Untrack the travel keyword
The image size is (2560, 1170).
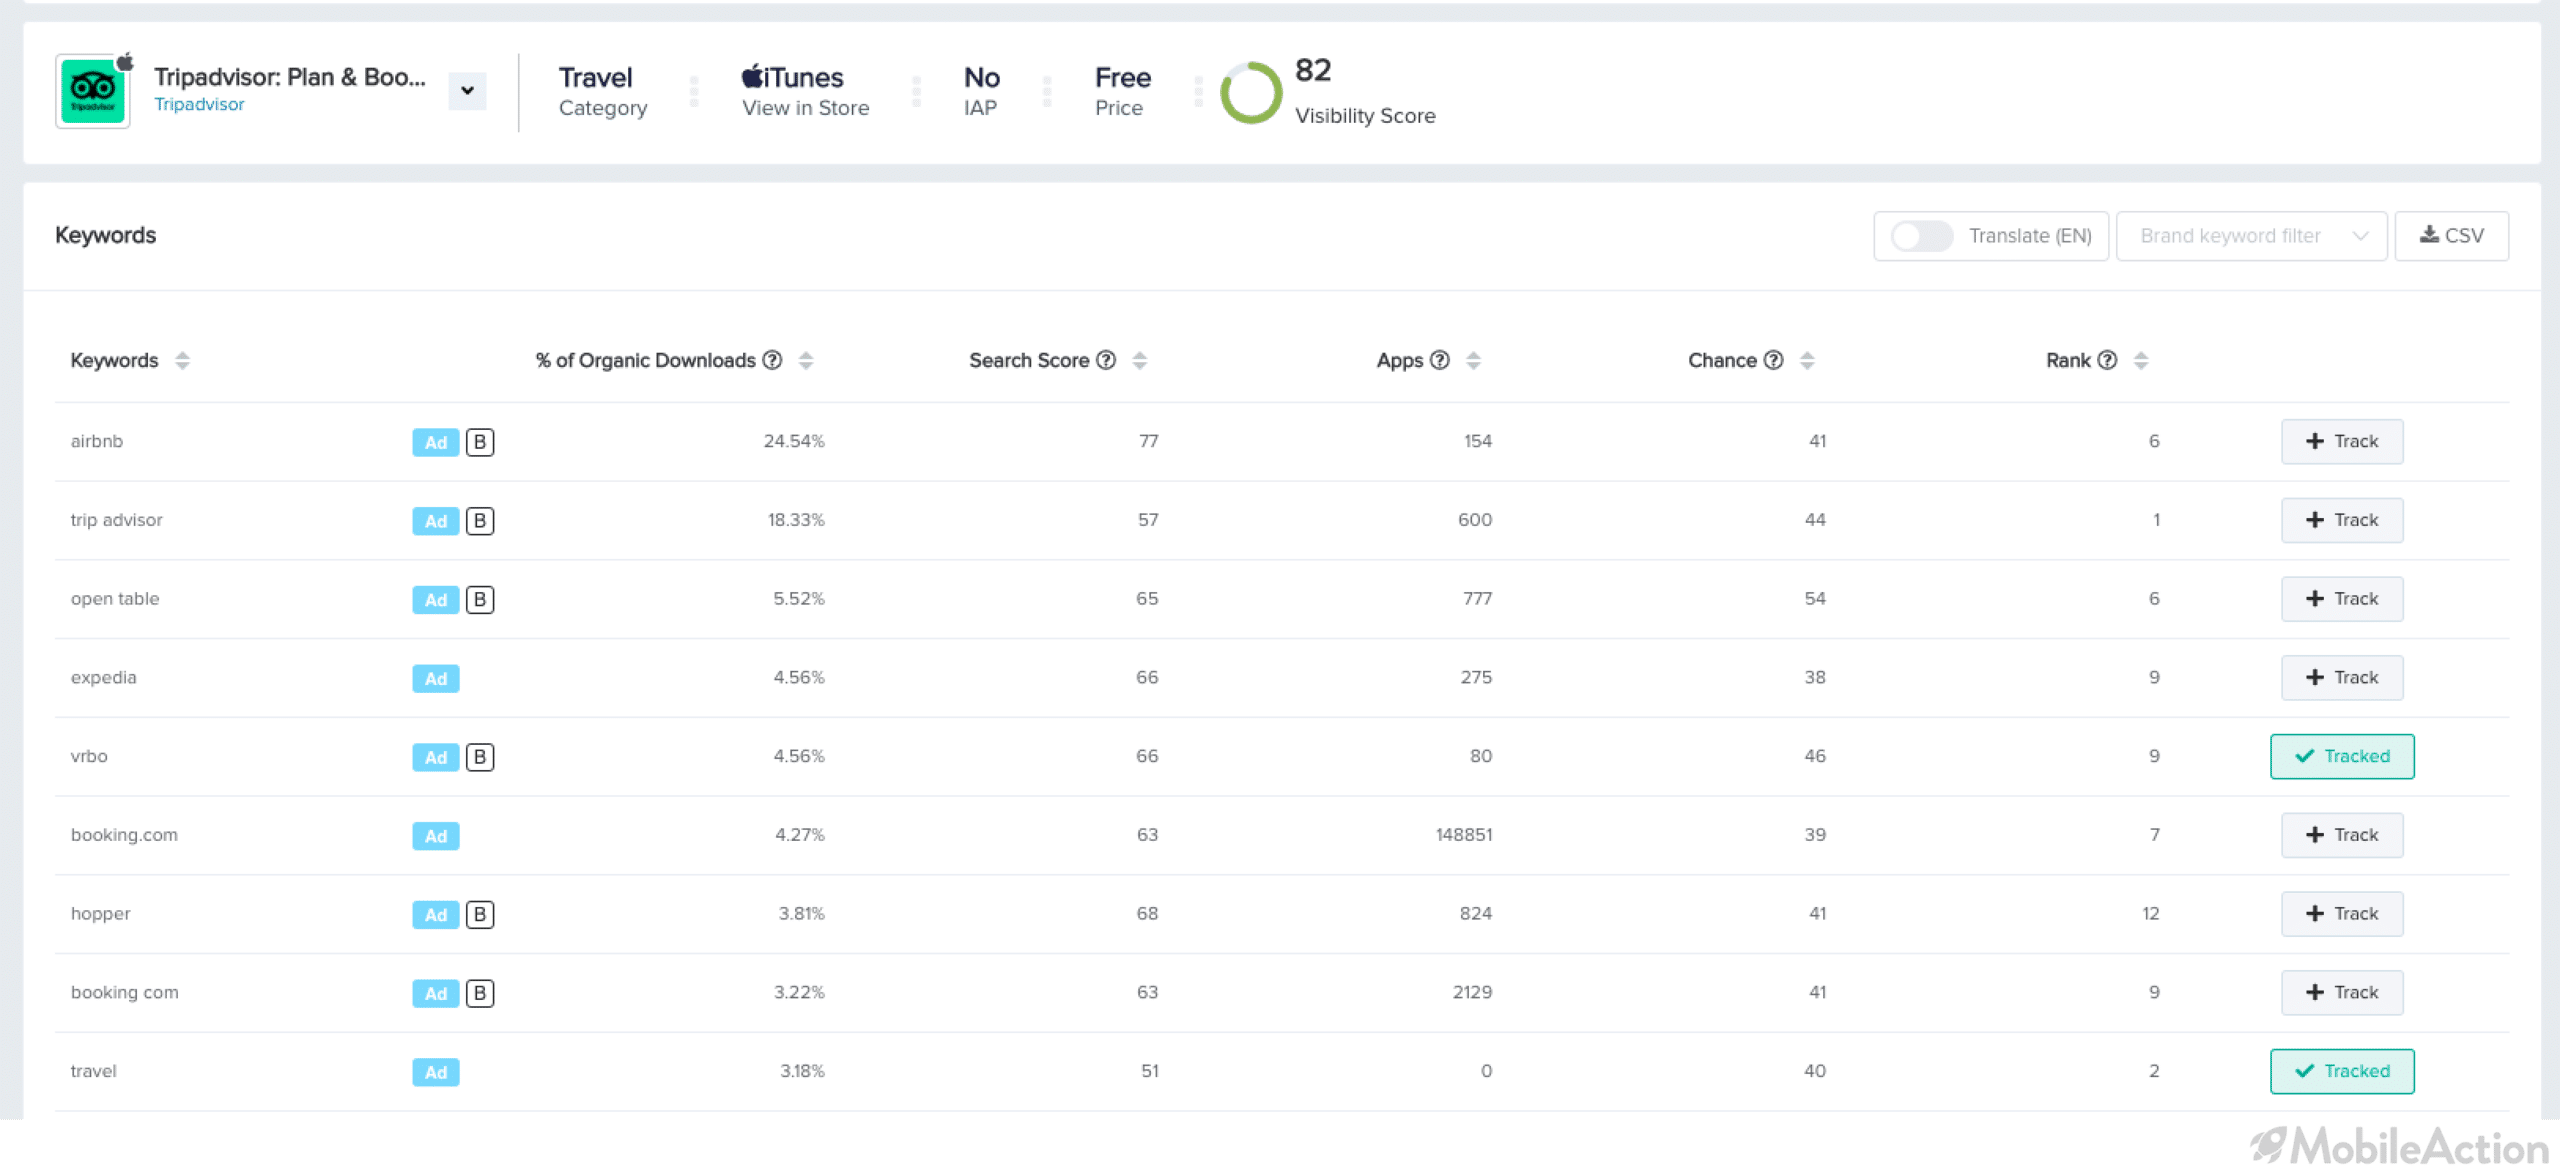click(2342, 1072)
